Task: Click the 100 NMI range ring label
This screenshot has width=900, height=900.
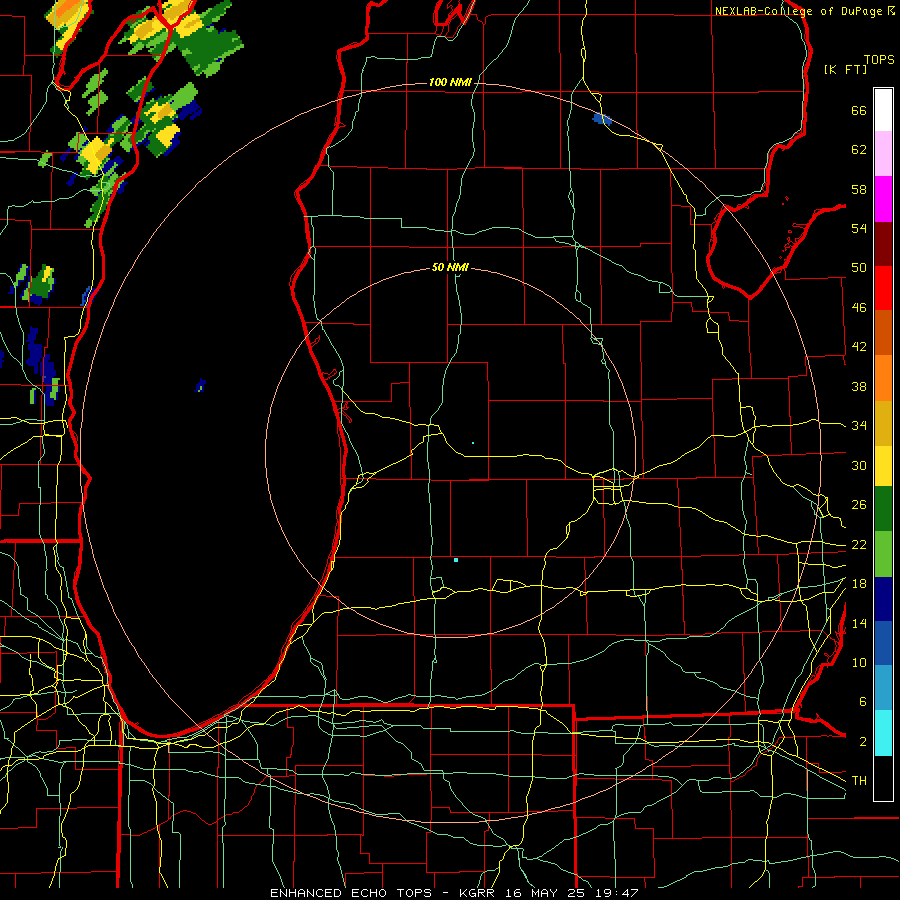Action: coord(450,82)
